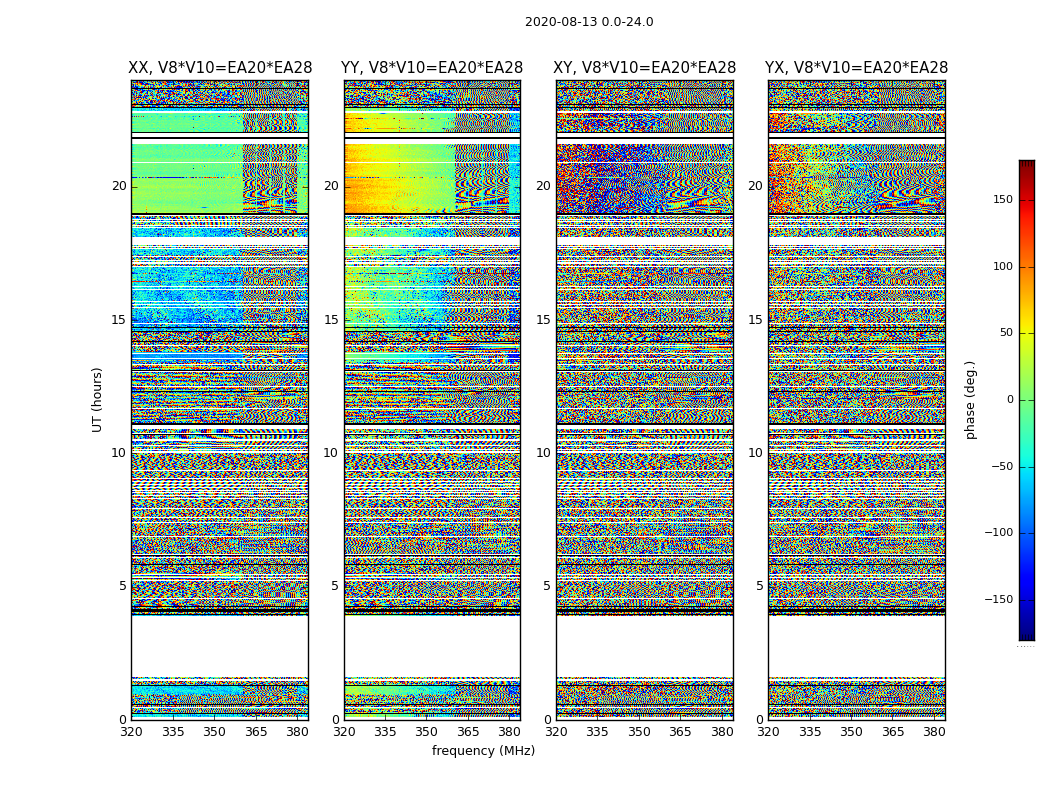The width and height of the screenshot is (1050, 800).
Task: Click the colorbar tick label −150
Action: click(x=998, y=599)
